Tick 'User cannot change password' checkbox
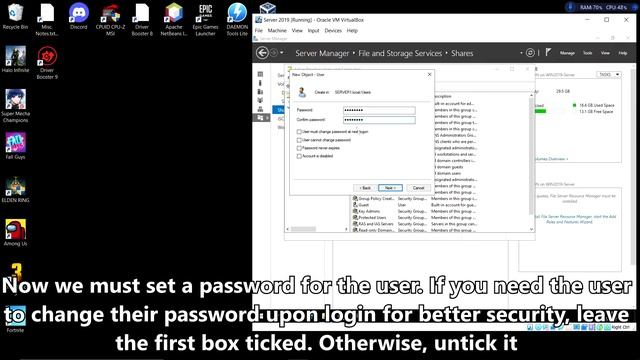Viewport: 640px width, 360px height. (x=299, y=140)
